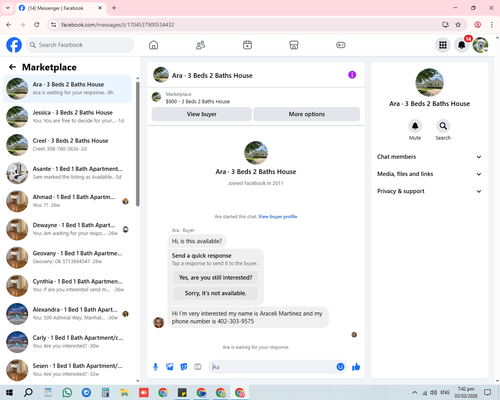Screen dimensions: 500x400
Task: Click Araceli's avatar beside her message
Action: tap(158, 322)
